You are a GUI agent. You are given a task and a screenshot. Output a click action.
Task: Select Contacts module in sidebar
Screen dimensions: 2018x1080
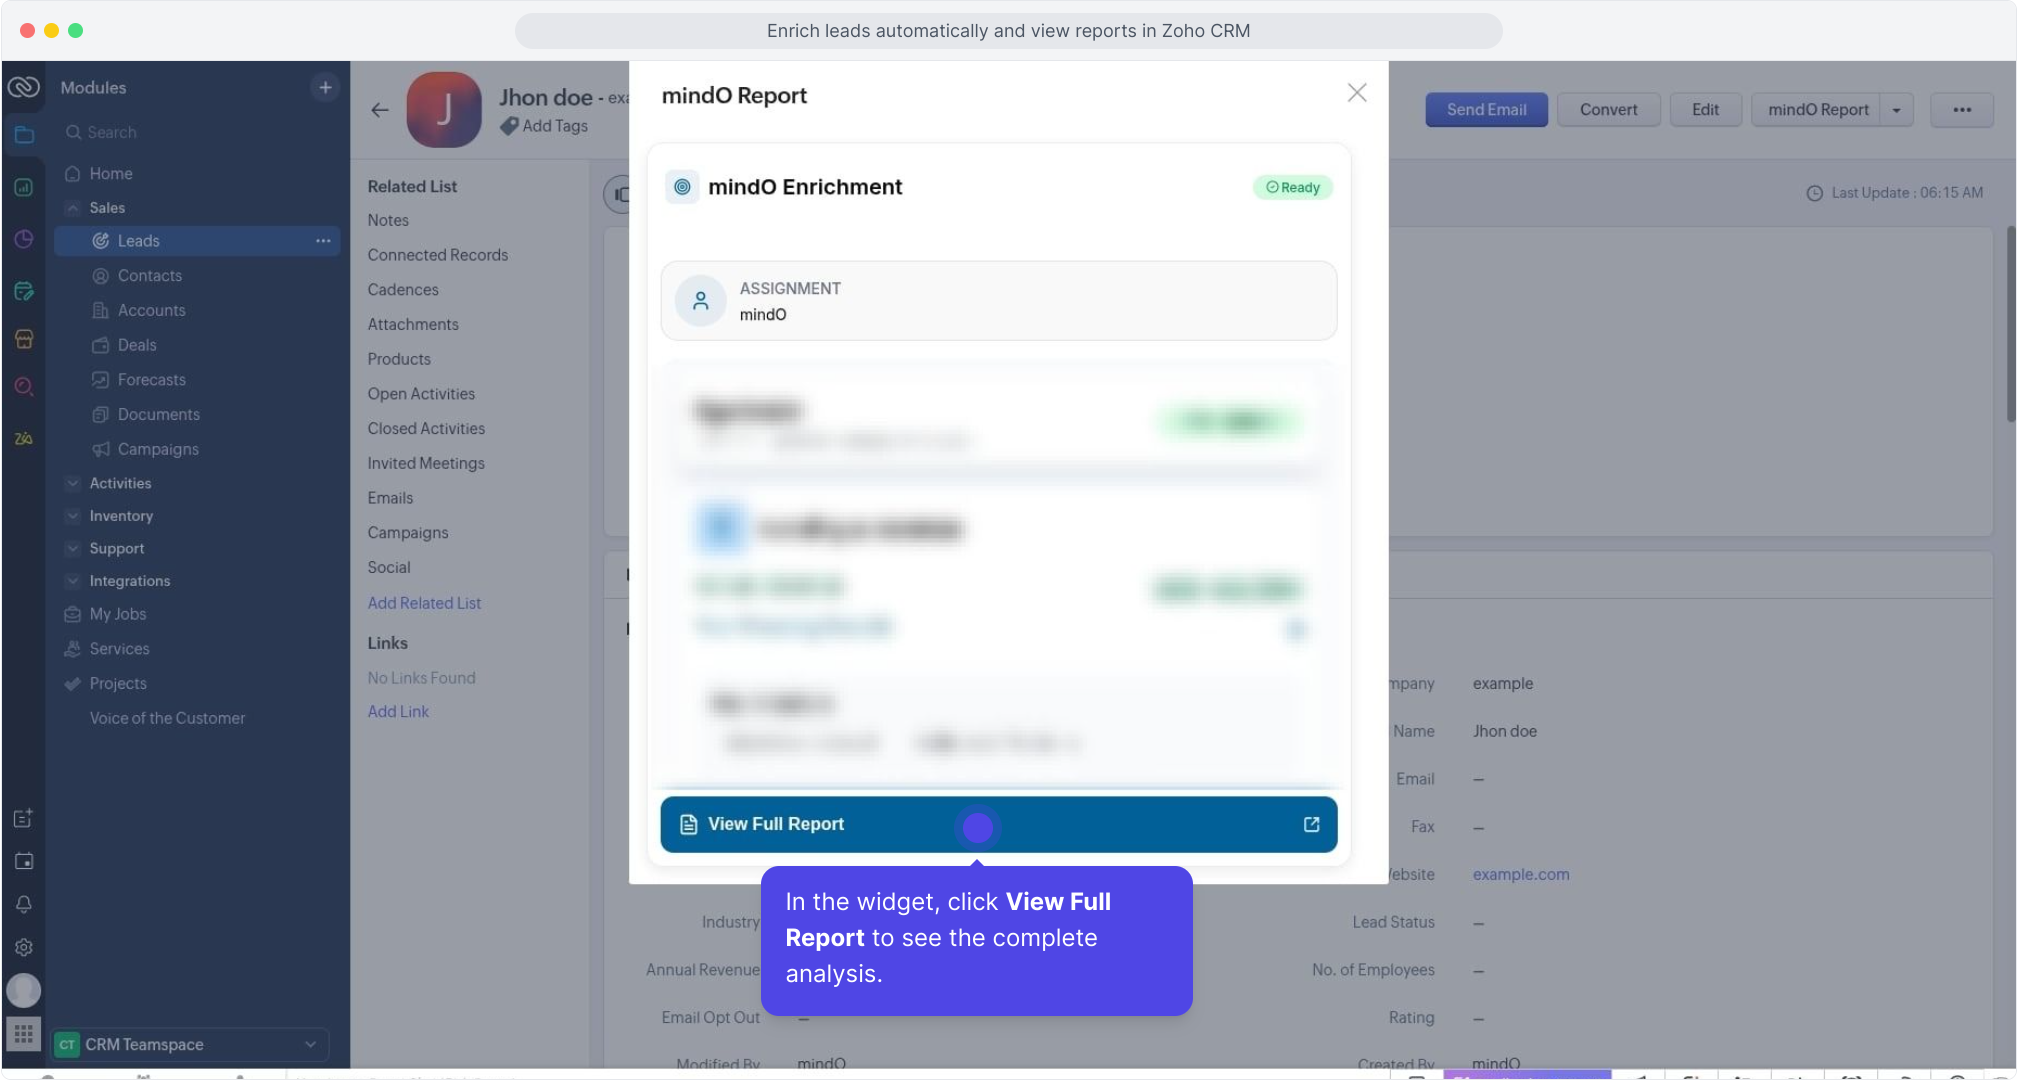point(149,276)
